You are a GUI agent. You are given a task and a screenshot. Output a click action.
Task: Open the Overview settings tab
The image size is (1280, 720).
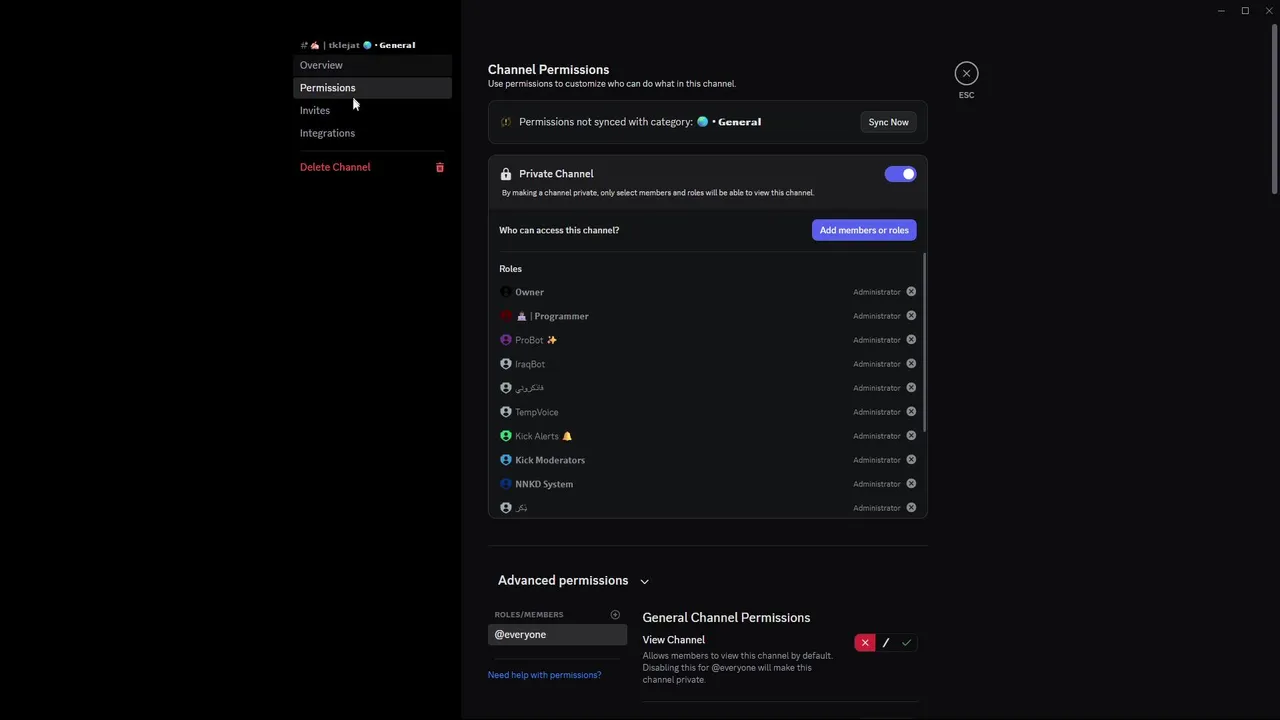tap(321, 65)
